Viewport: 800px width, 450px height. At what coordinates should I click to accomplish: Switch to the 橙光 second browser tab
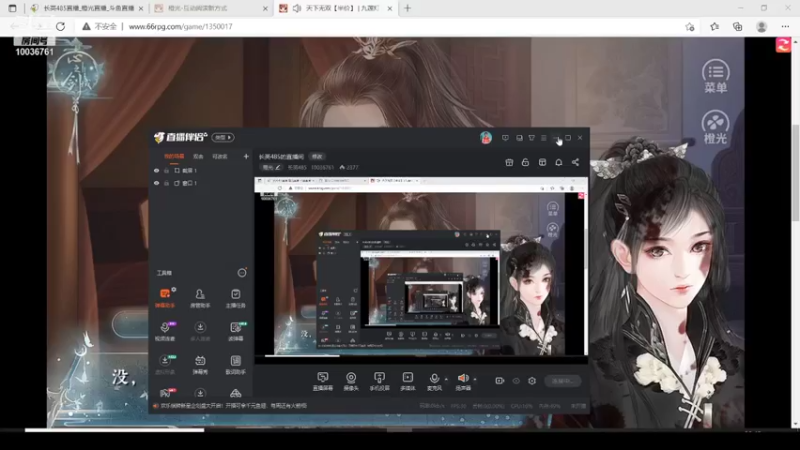coord(212,8)
